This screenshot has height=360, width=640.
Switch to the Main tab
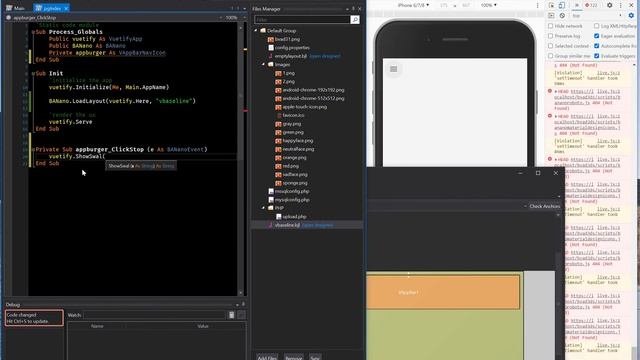point(16,8)
